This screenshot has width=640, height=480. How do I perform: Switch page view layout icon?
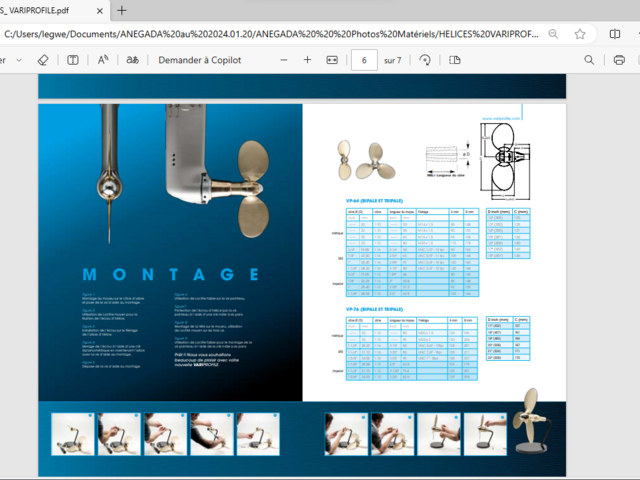point(455,60)
